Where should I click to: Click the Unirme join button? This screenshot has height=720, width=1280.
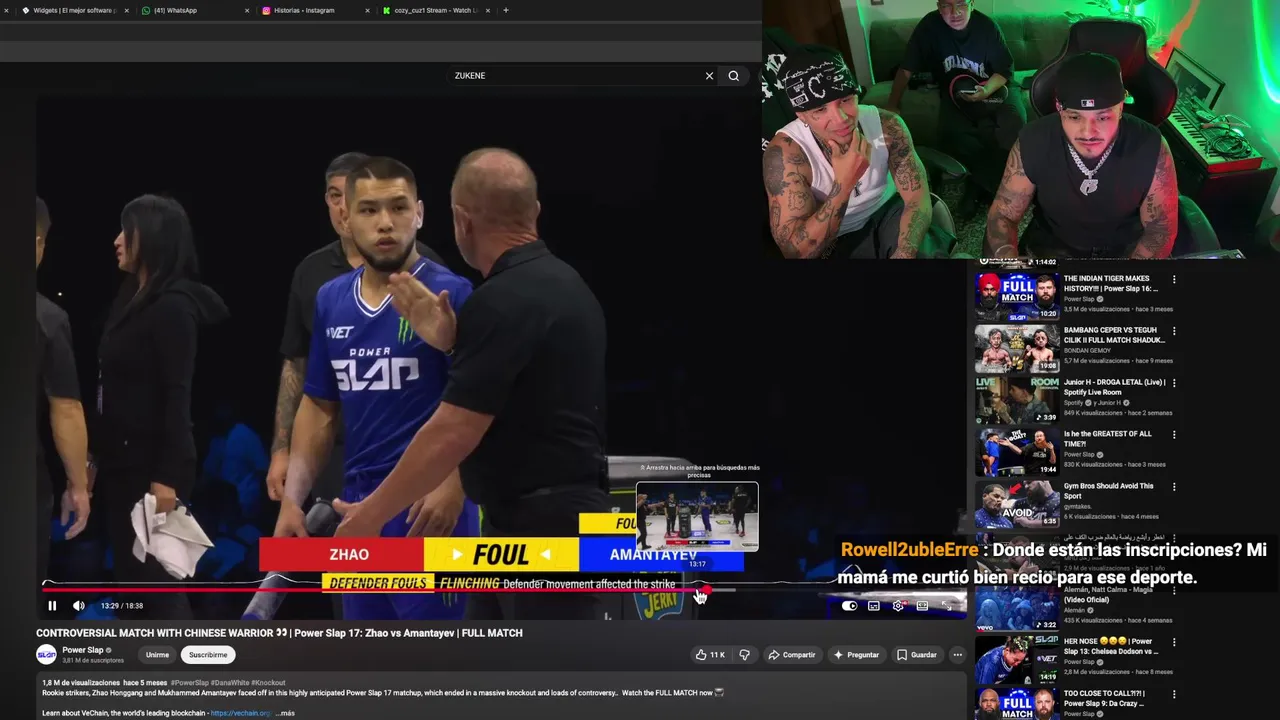[157, 655]
